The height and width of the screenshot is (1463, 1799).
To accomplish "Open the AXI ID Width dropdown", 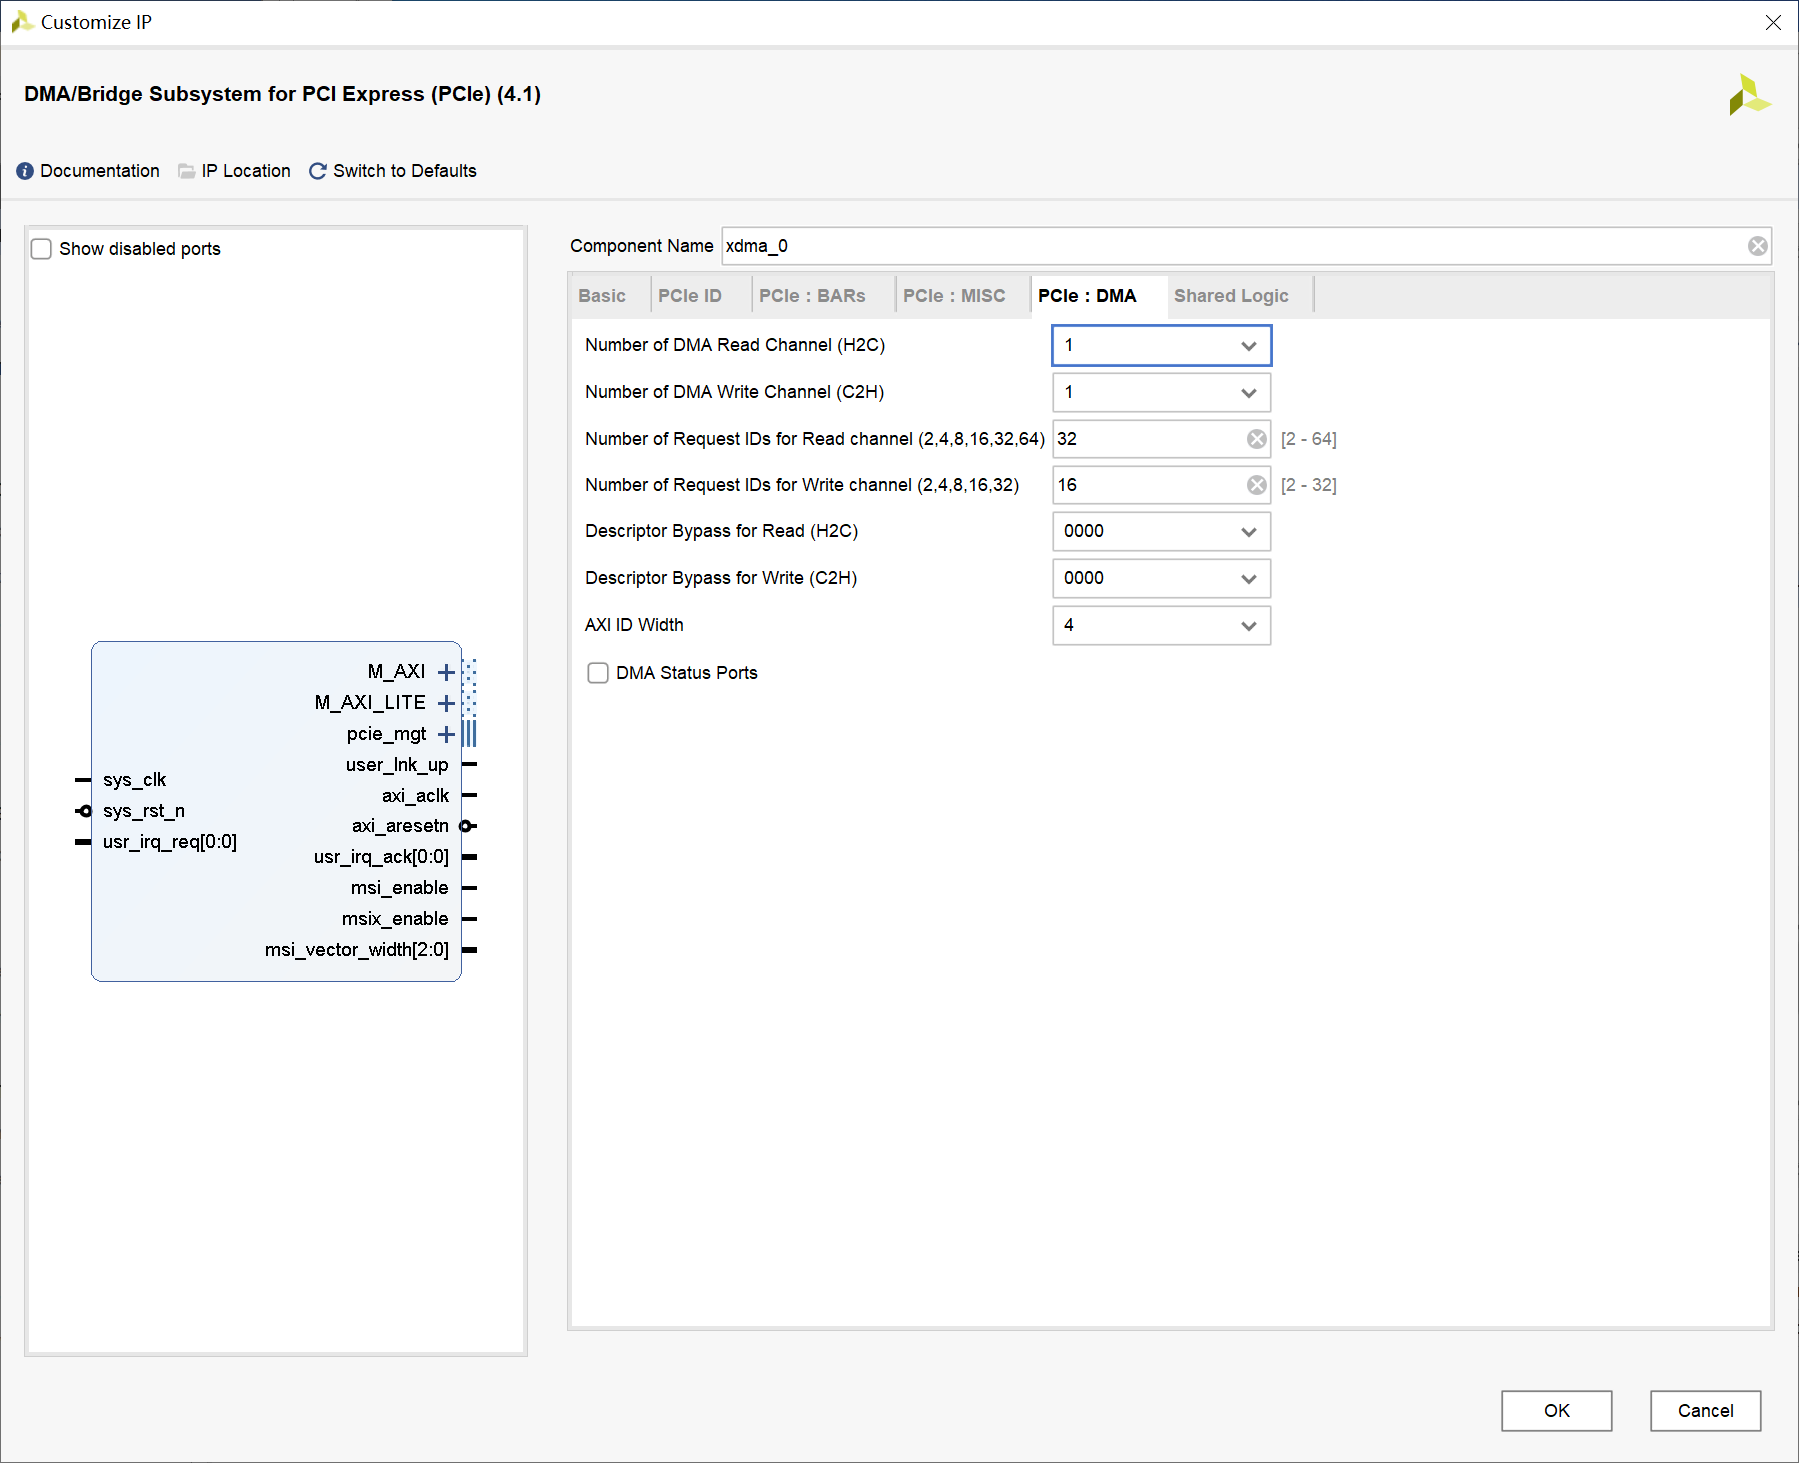I will click(x=1161, y=625).
